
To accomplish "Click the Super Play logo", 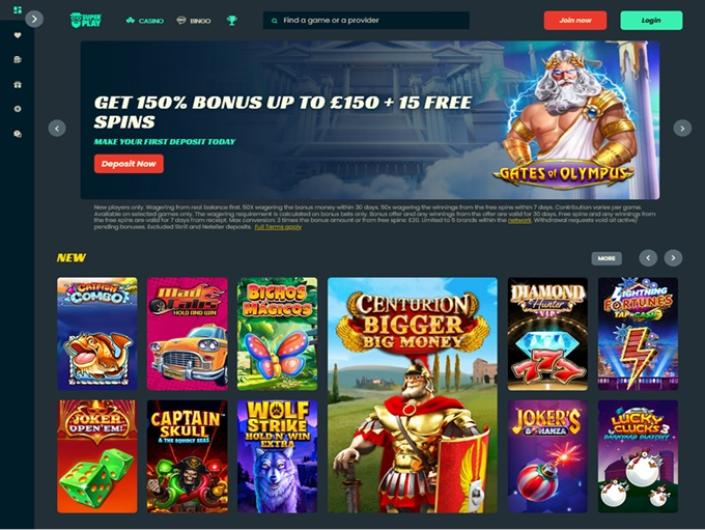I will click(x=86, y=20).
